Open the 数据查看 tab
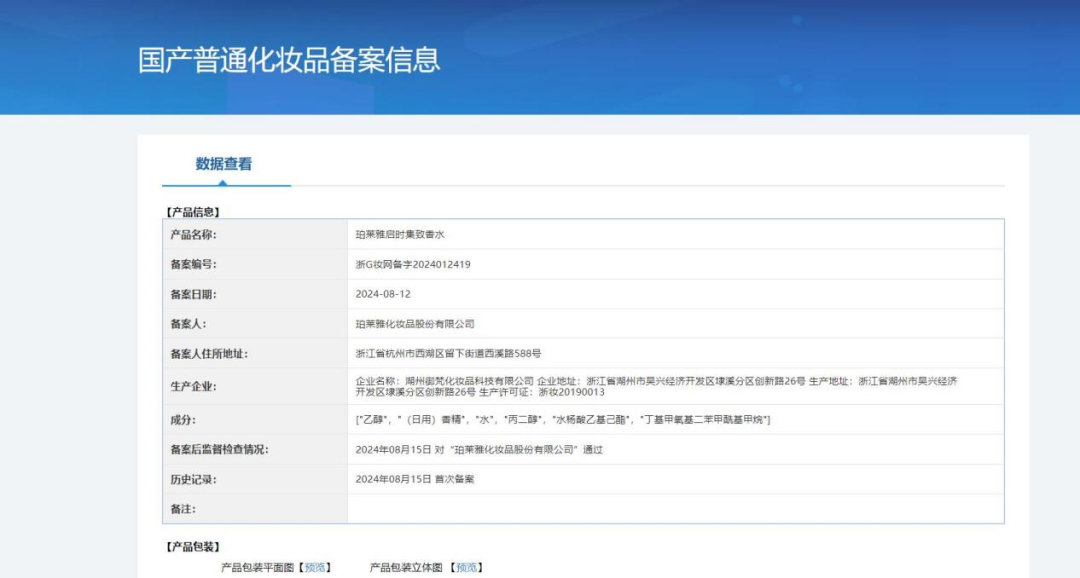This screenshot has width=1080, height=578. coord(224,164)
